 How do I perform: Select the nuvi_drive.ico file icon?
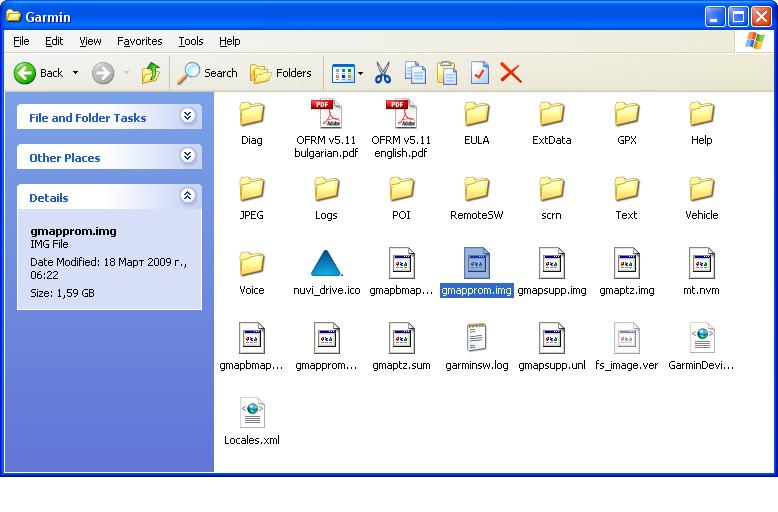[326, 264]
